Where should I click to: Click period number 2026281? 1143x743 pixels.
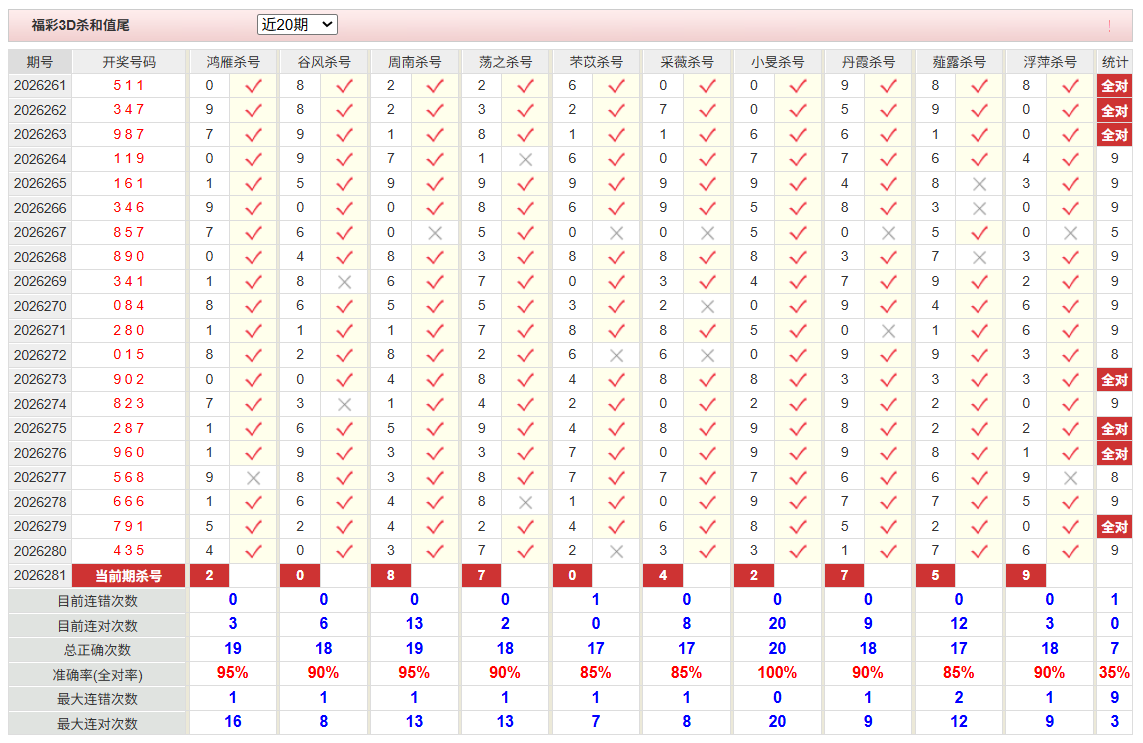[40, 575]
